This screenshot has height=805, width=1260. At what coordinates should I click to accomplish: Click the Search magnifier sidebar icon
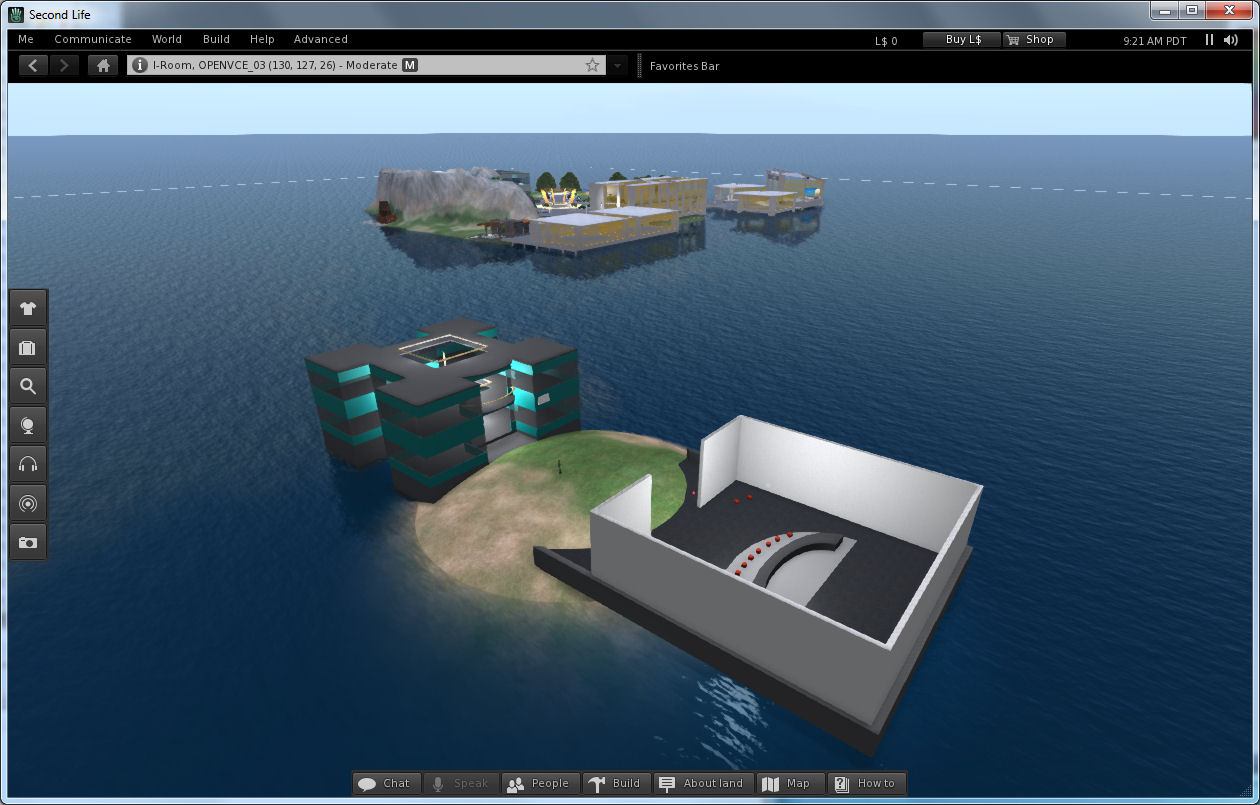click(28, 387)
